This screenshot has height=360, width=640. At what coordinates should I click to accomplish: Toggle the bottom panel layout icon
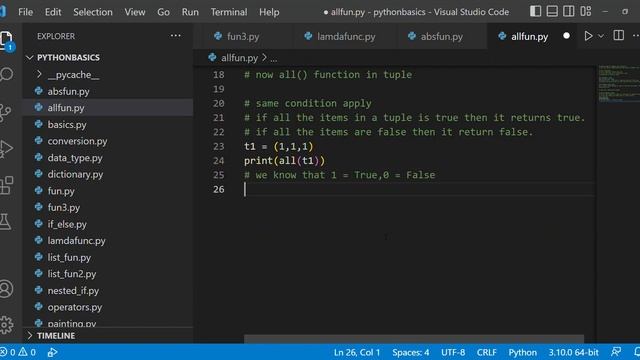coord(552,11)
